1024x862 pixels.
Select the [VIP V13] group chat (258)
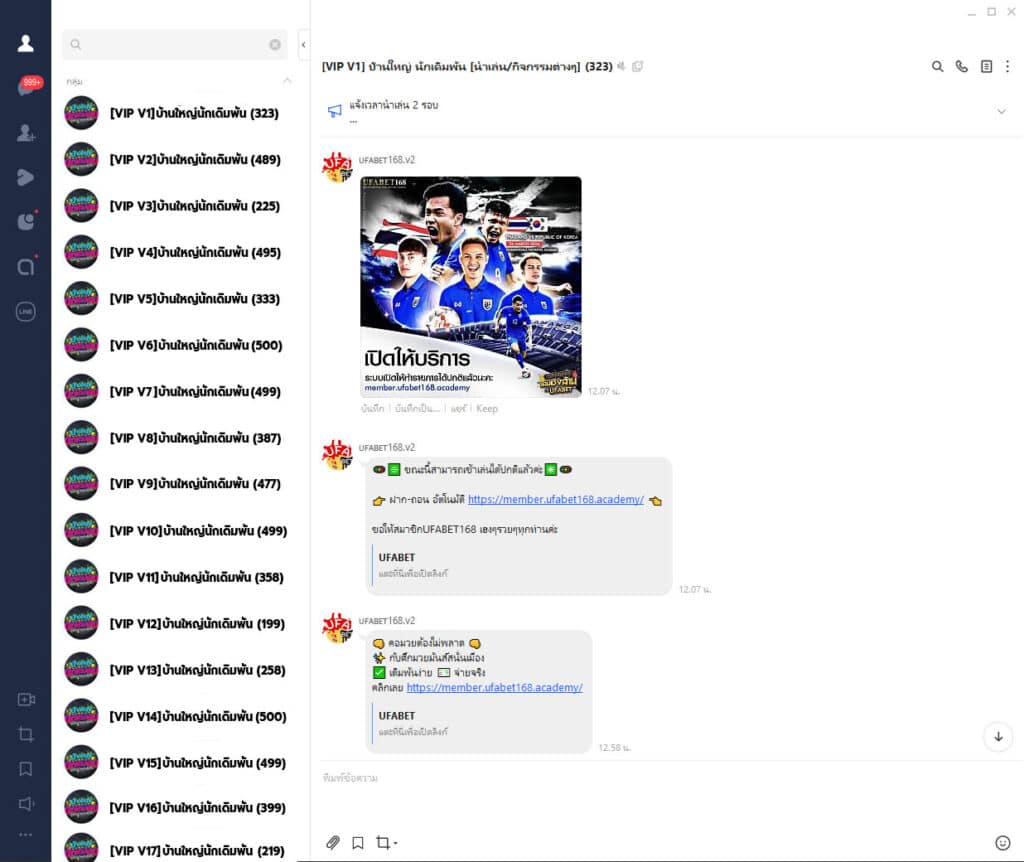[179, 669]
